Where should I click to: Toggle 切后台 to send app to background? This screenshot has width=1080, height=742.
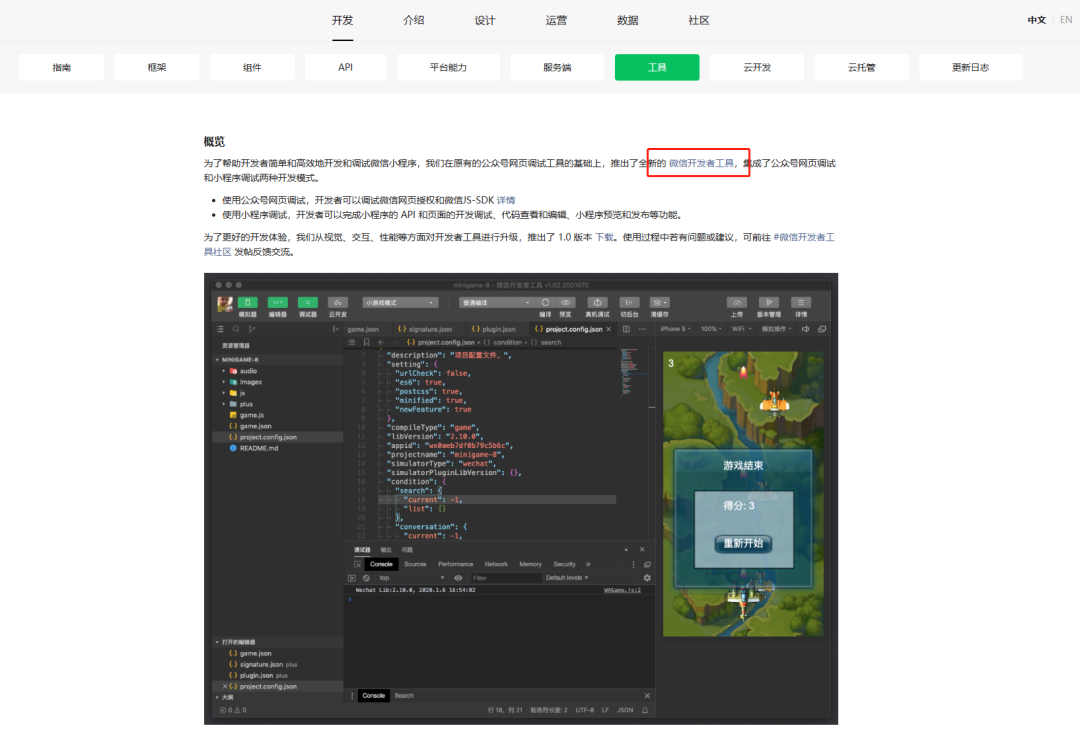pos(629,302)
